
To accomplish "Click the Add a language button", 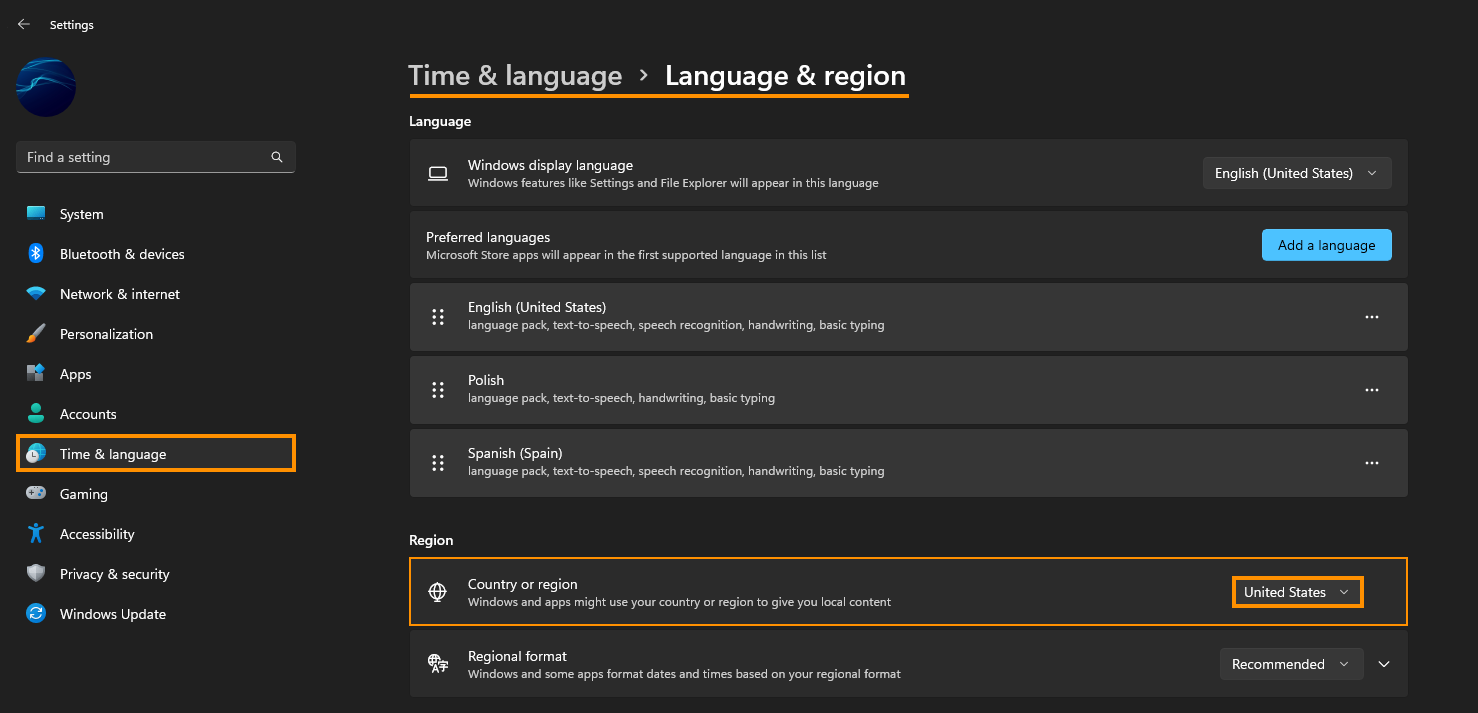I will (x=1326, y=245).
